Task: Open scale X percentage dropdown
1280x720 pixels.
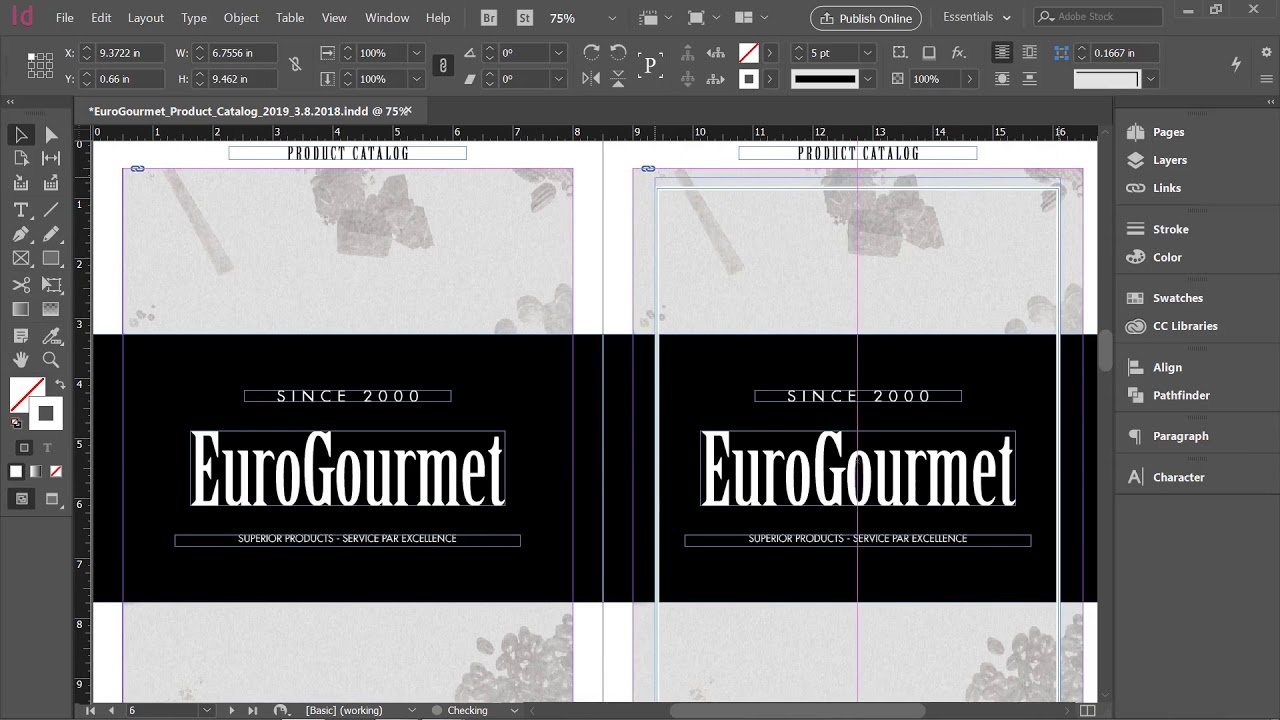Action: (417, 53)
